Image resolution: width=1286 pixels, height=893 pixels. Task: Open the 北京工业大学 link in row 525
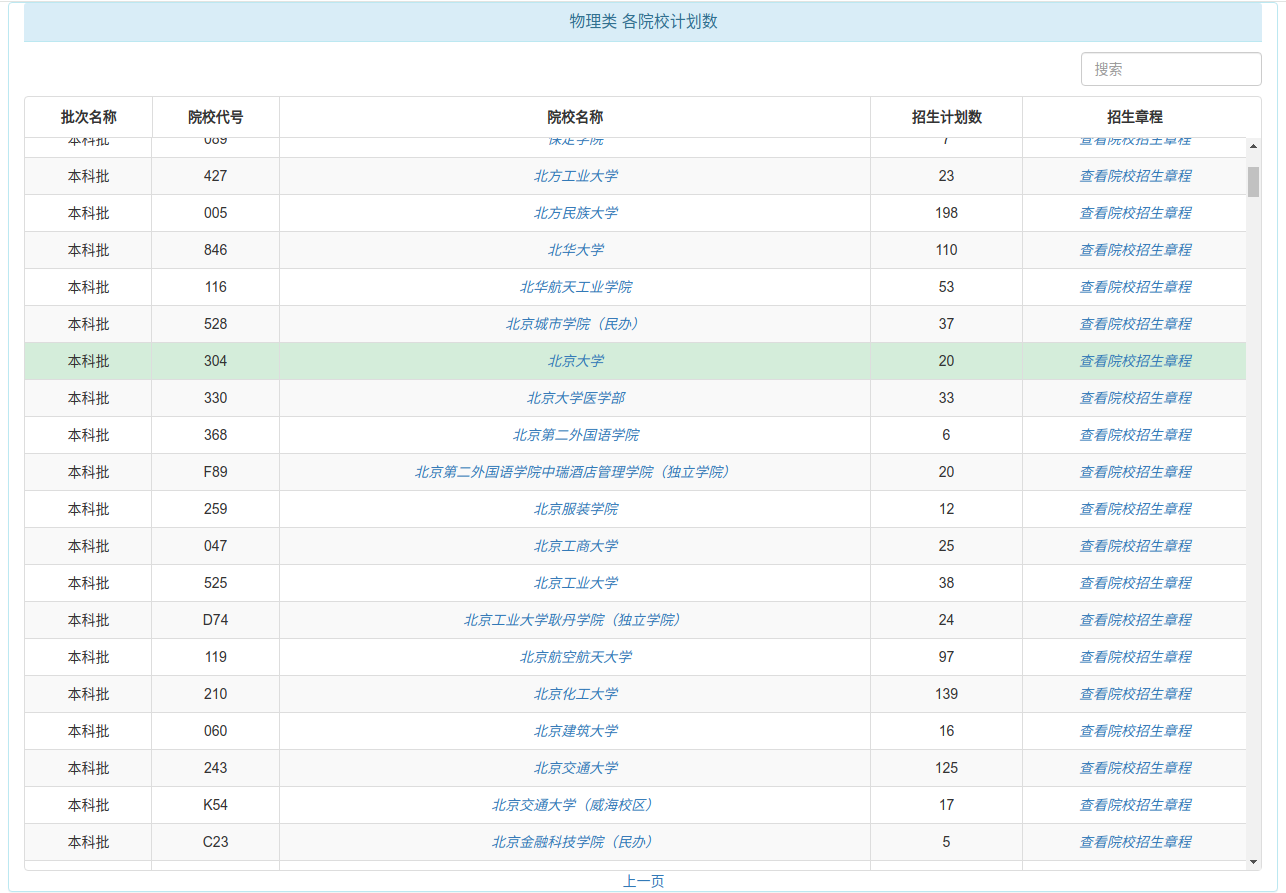(575, 583)
